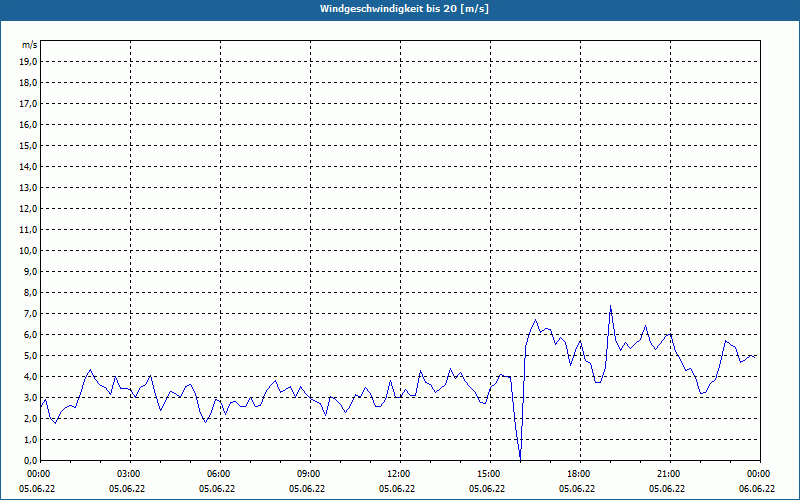
Task: Click the "16,0" y-axis value
Action: (29, 124)
